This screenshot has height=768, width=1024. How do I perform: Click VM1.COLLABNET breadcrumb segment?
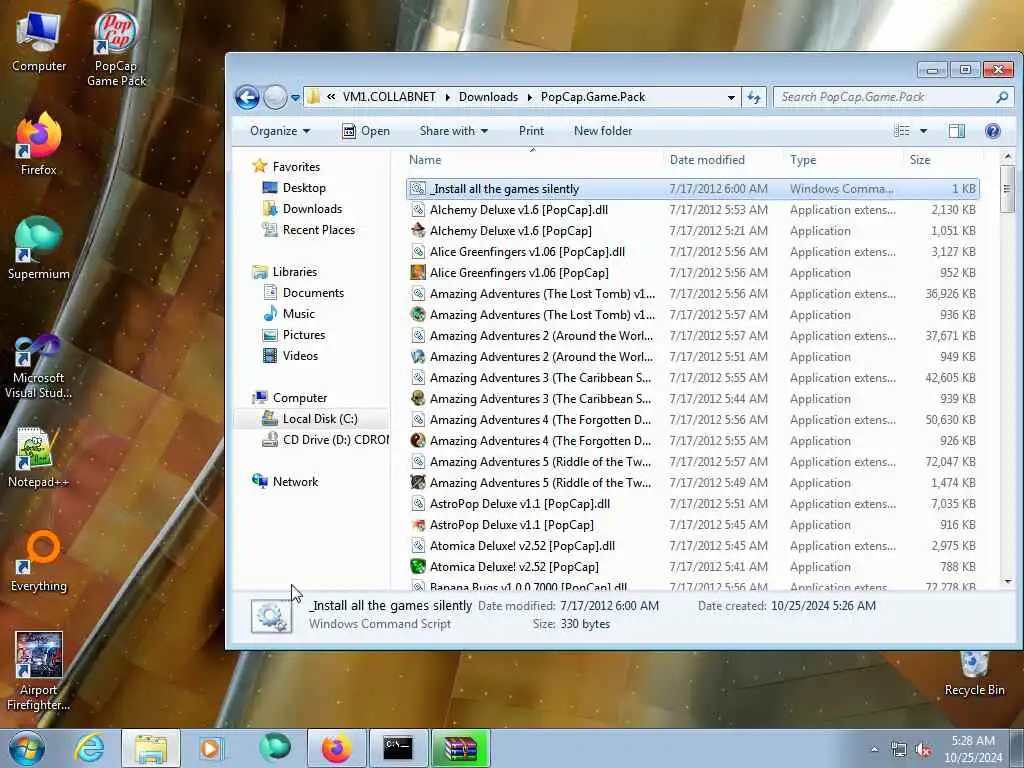pos(389,97)
